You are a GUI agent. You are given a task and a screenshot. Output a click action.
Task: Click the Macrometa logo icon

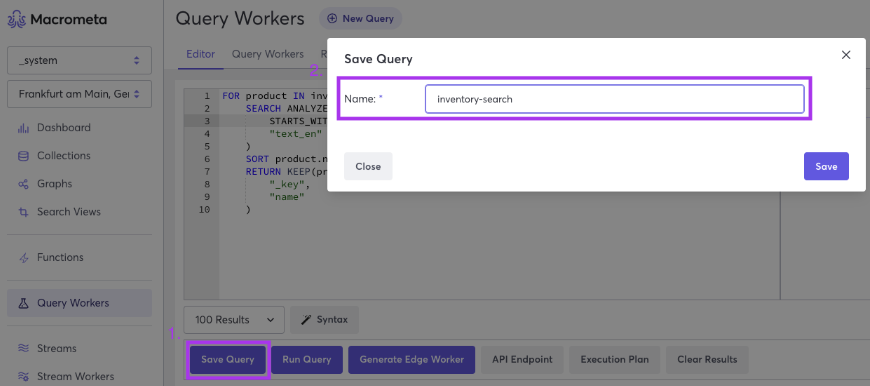(x=17, y=20)
